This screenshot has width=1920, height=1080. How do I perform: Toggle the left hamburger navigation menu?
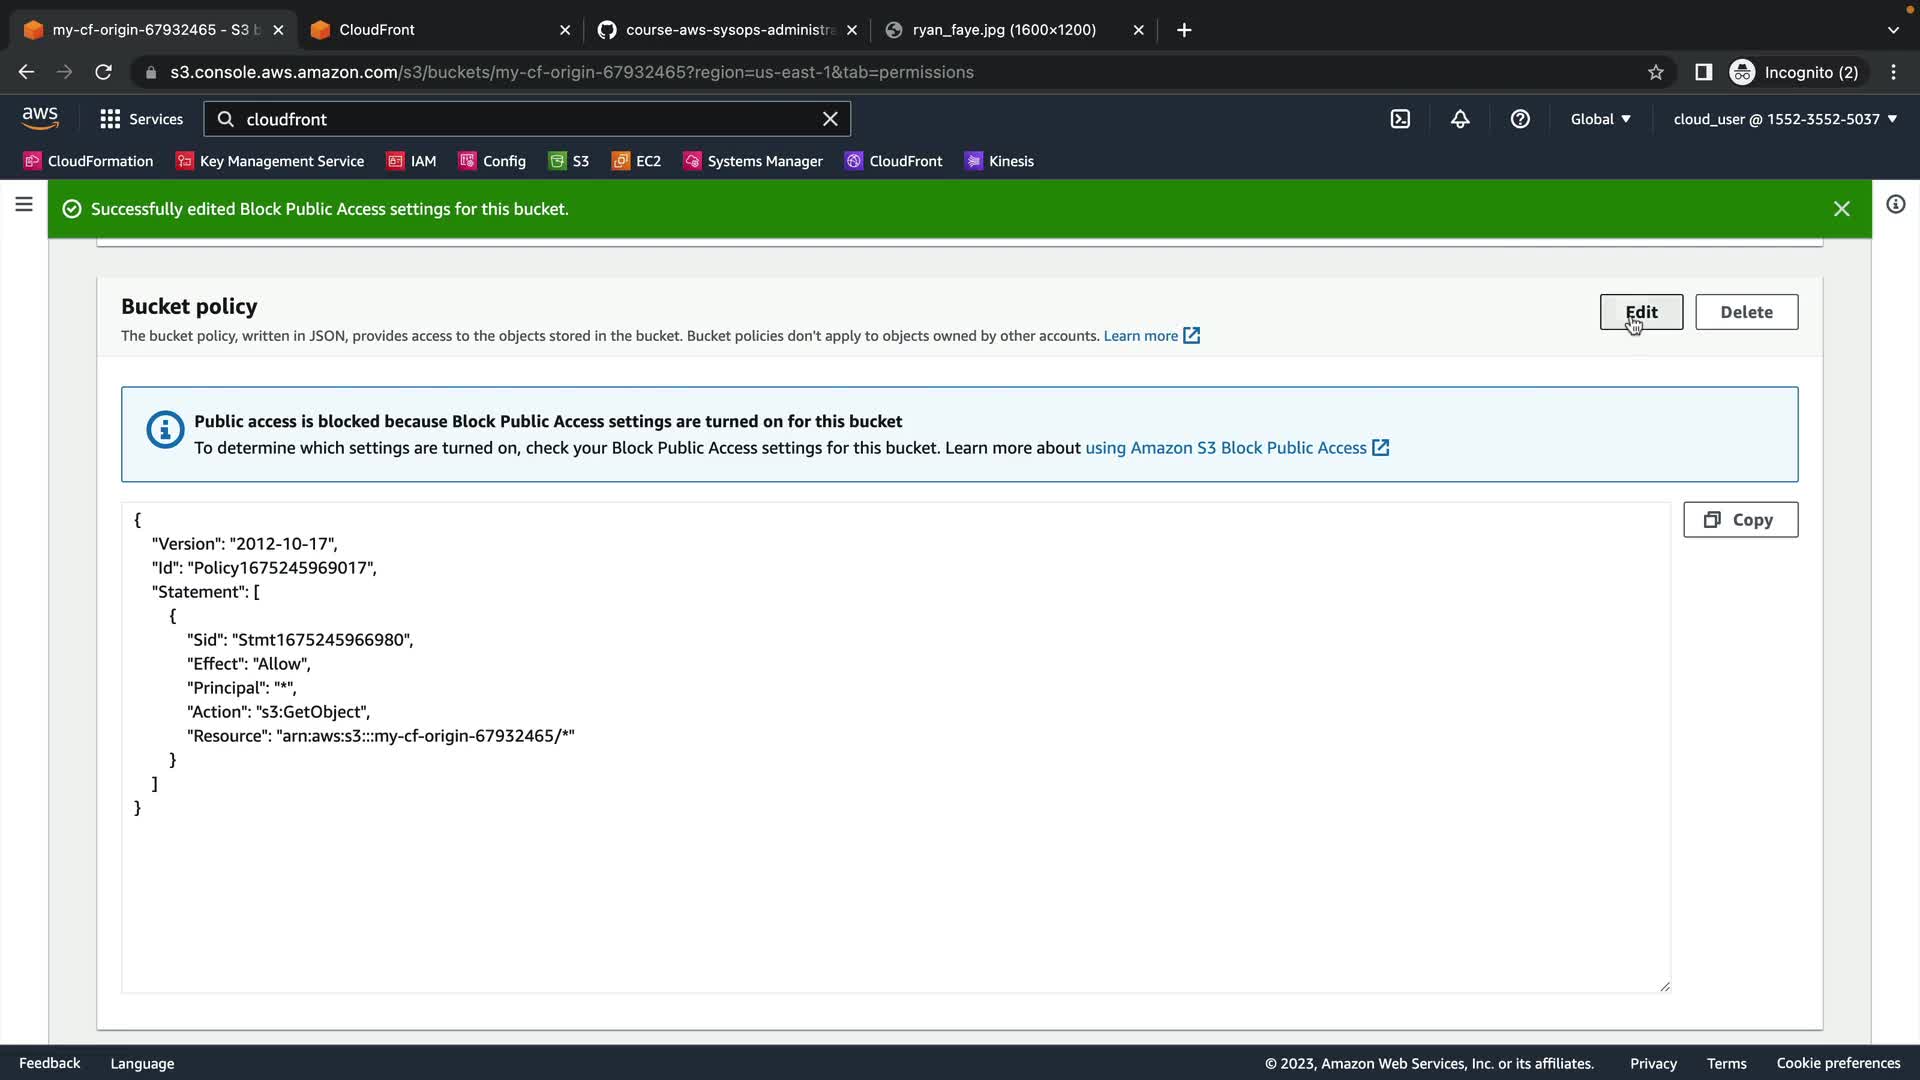tap(24, 205)
